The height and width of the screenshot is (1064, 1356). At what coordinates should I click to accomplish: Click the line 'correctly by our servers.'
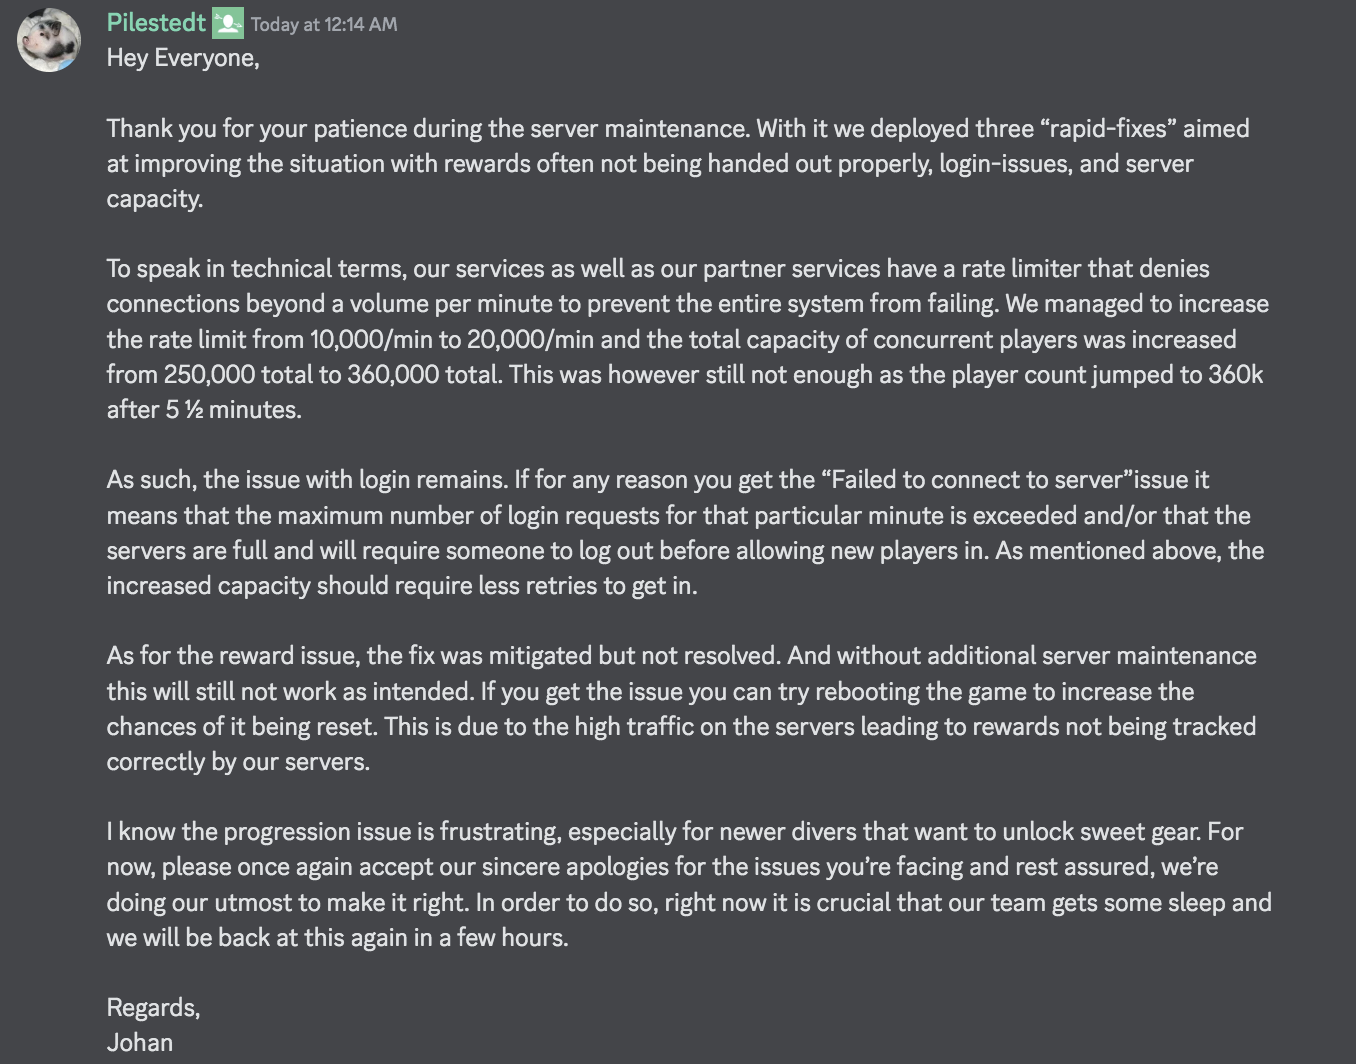click(x=238, y=762)
